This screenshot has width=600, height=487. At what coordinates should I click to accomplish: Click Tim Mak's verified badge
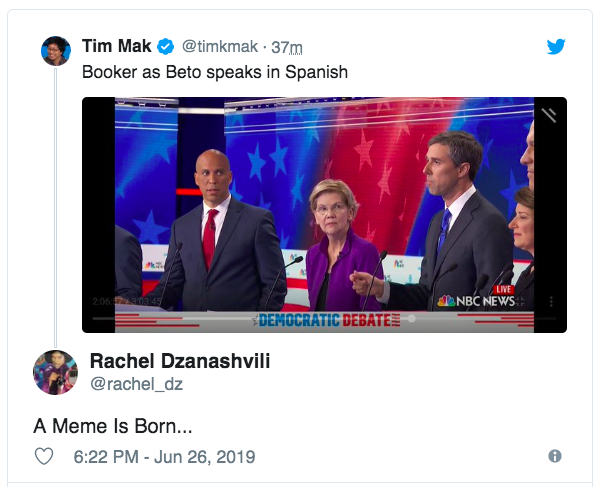click(166, 47)
